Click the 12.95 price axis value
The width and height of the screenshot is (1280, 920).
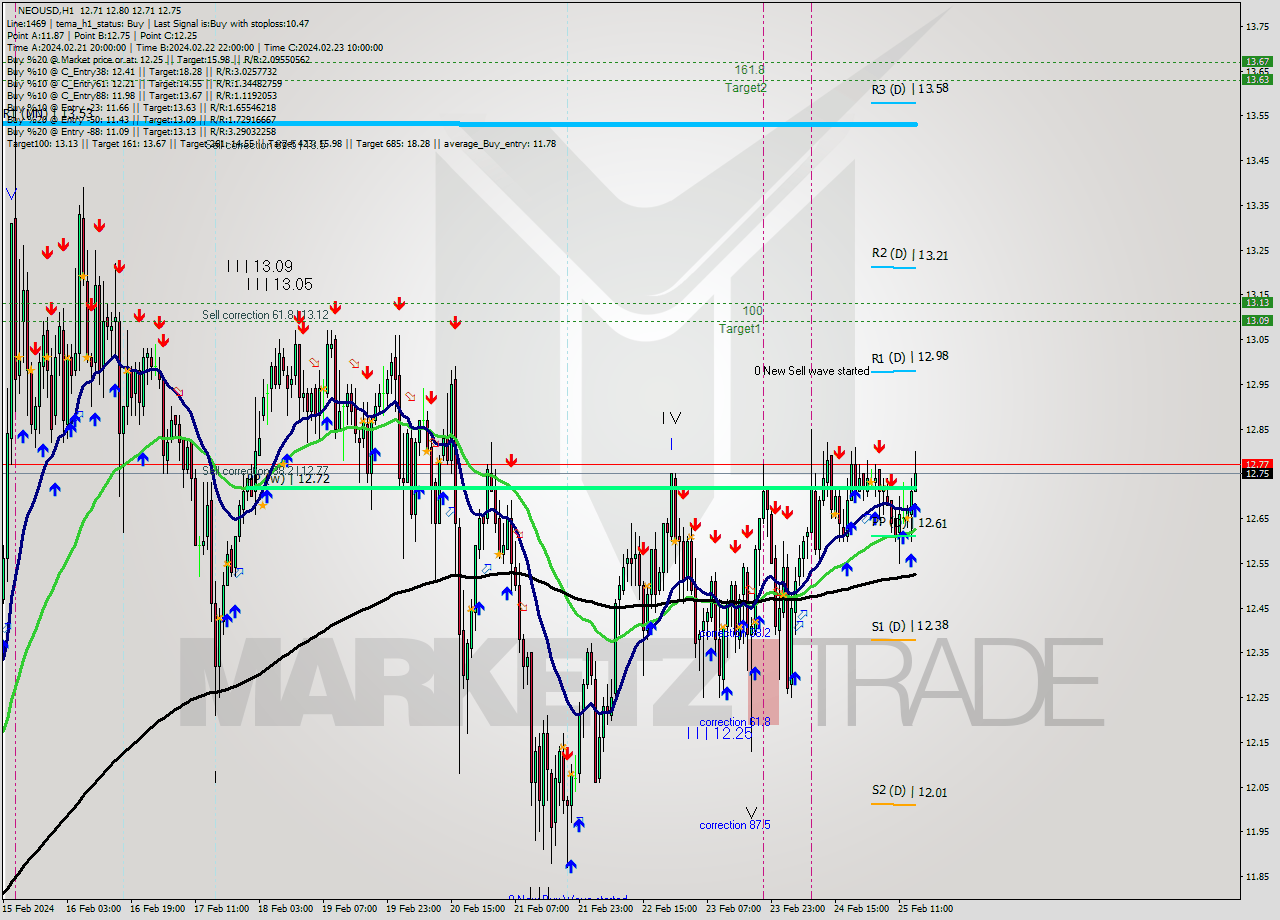[x=1257, y=384]
